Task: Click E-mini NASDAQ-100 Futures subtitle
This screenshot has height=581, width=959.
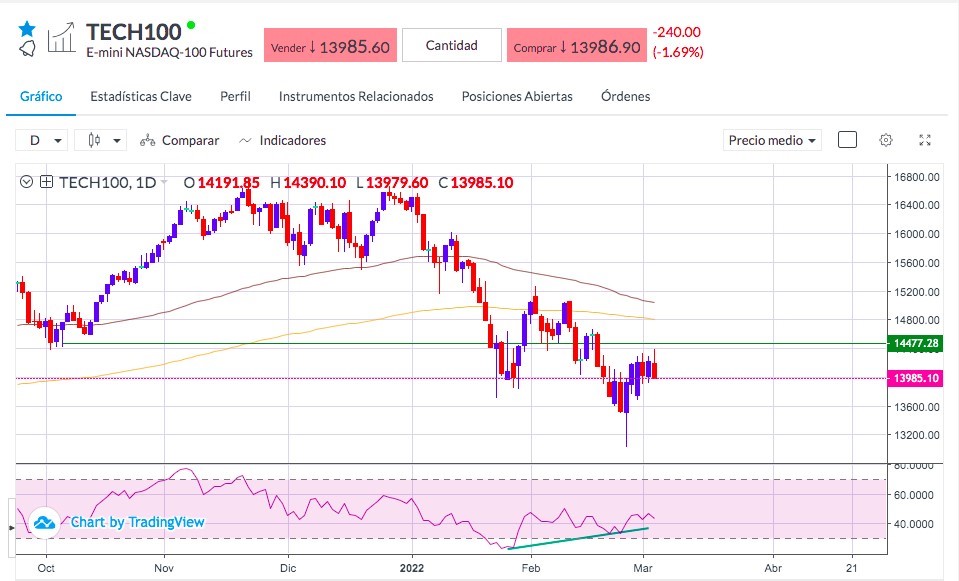Action: click(169, 53)
